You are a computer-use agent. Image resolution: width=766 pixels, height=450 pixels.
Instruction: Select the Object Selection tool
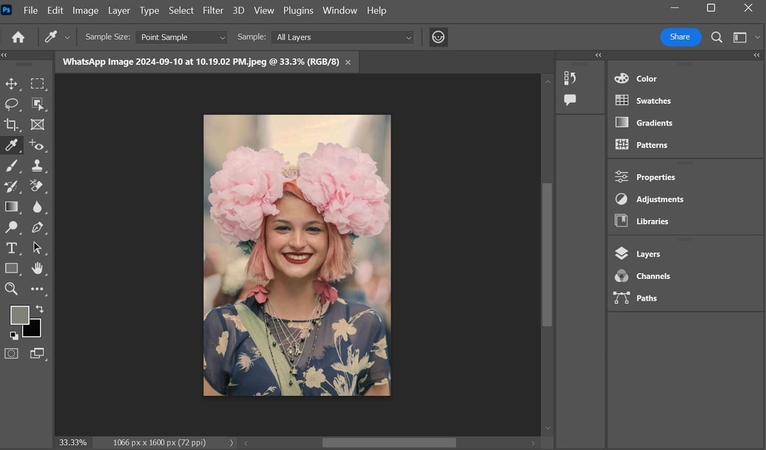point(37,104)
